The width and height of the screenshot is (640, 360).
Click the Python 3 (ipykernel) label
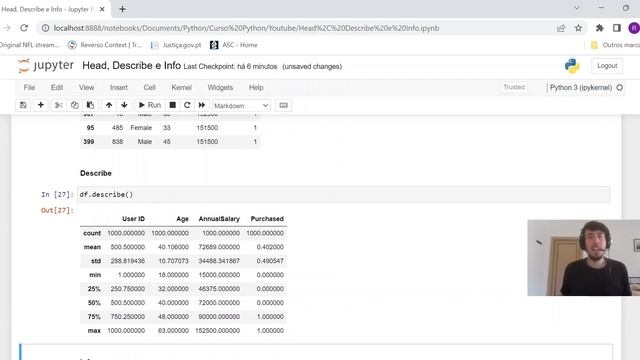(x=580, y=87)
